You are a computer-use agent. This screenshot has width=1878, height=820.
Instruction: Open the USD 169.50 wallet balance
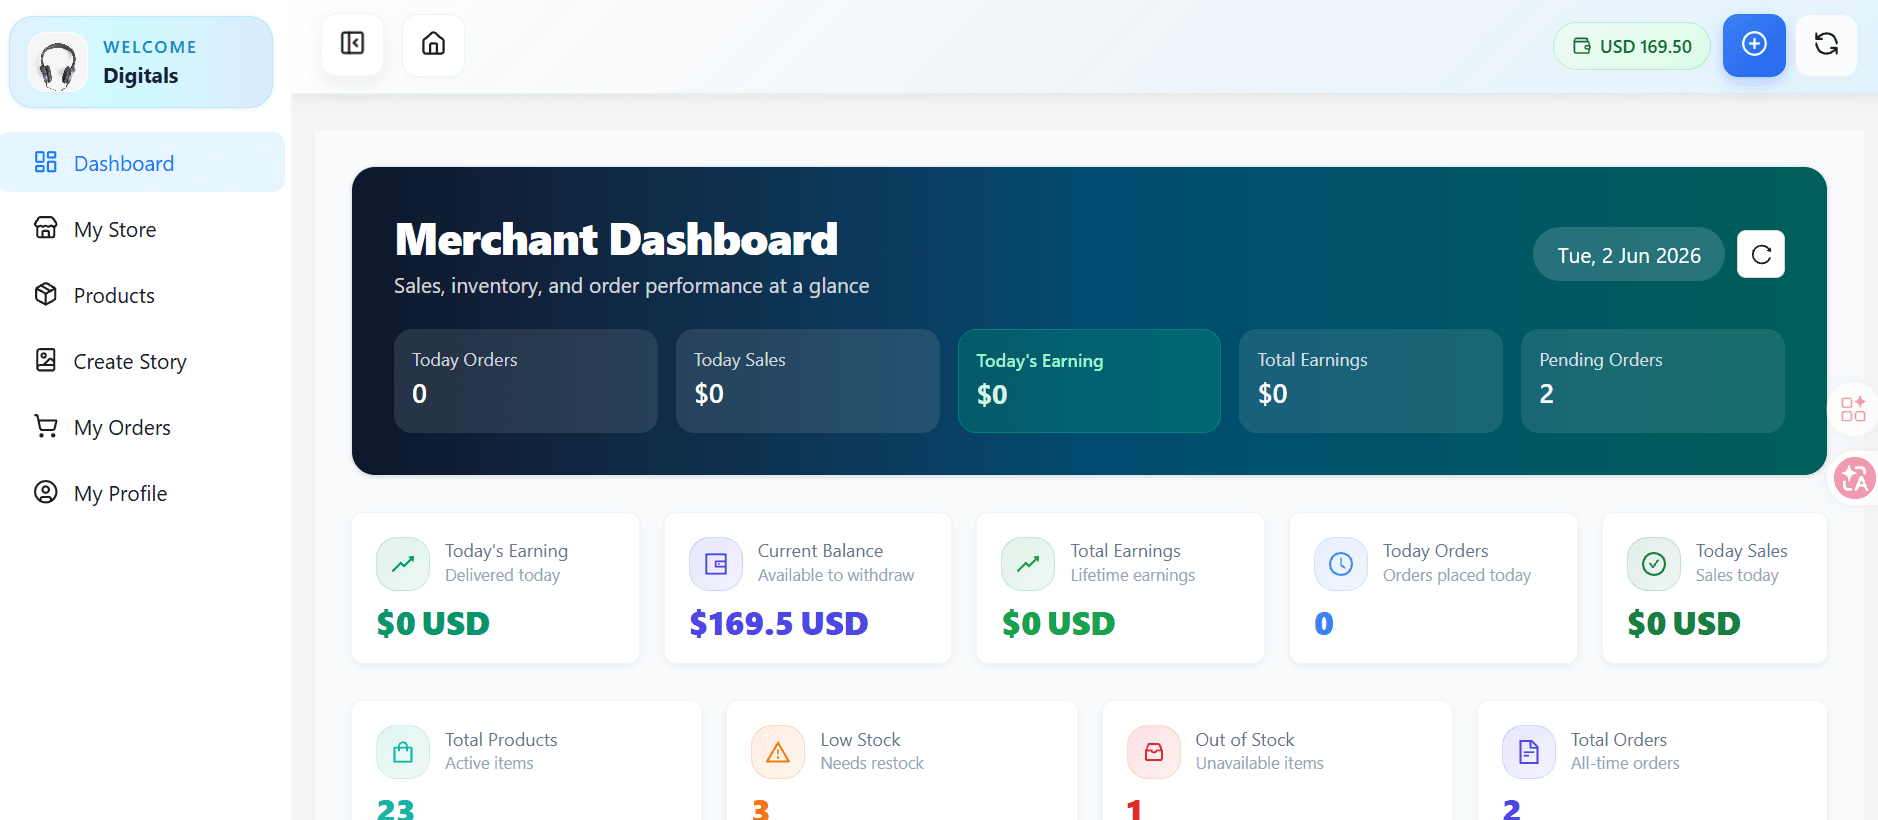coord(1632,46)
